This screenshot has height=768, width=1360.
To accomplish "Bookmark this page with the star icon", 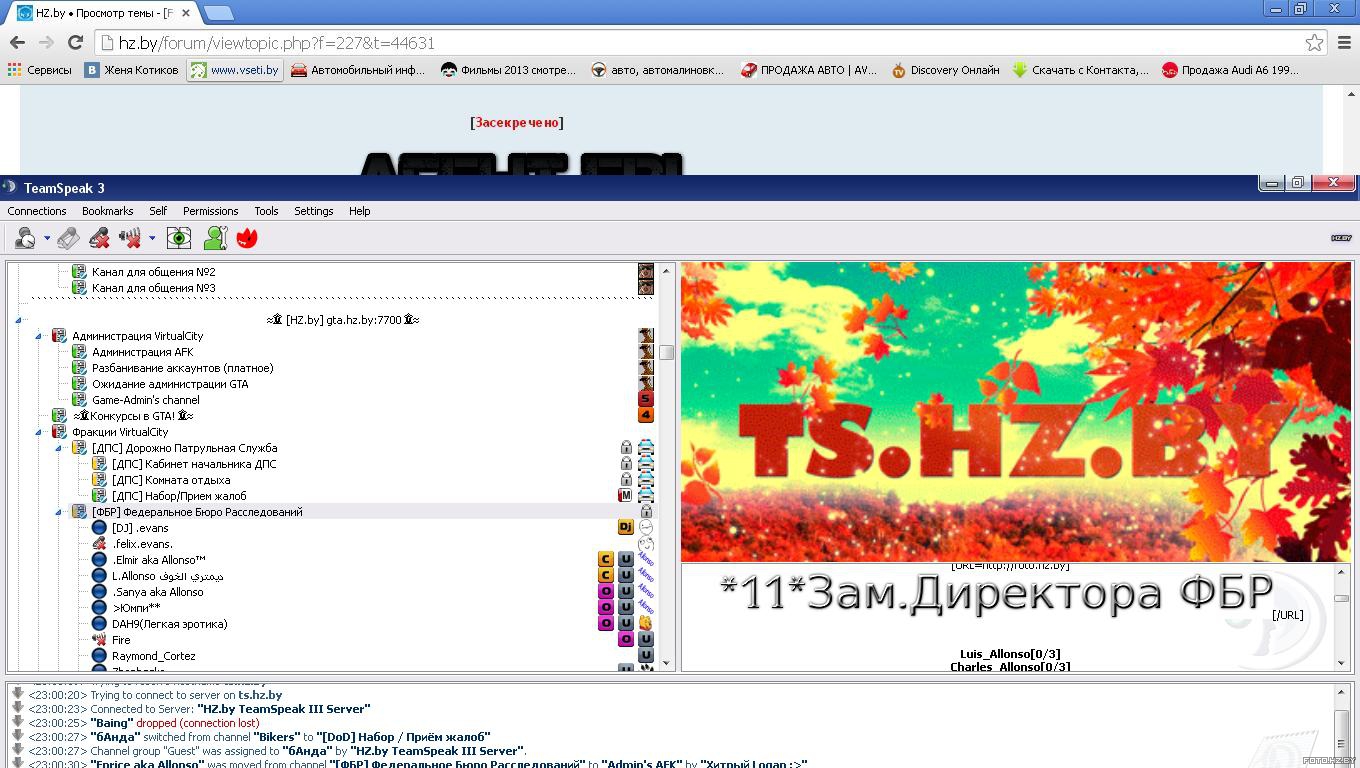I will (x=1314, y=42).
